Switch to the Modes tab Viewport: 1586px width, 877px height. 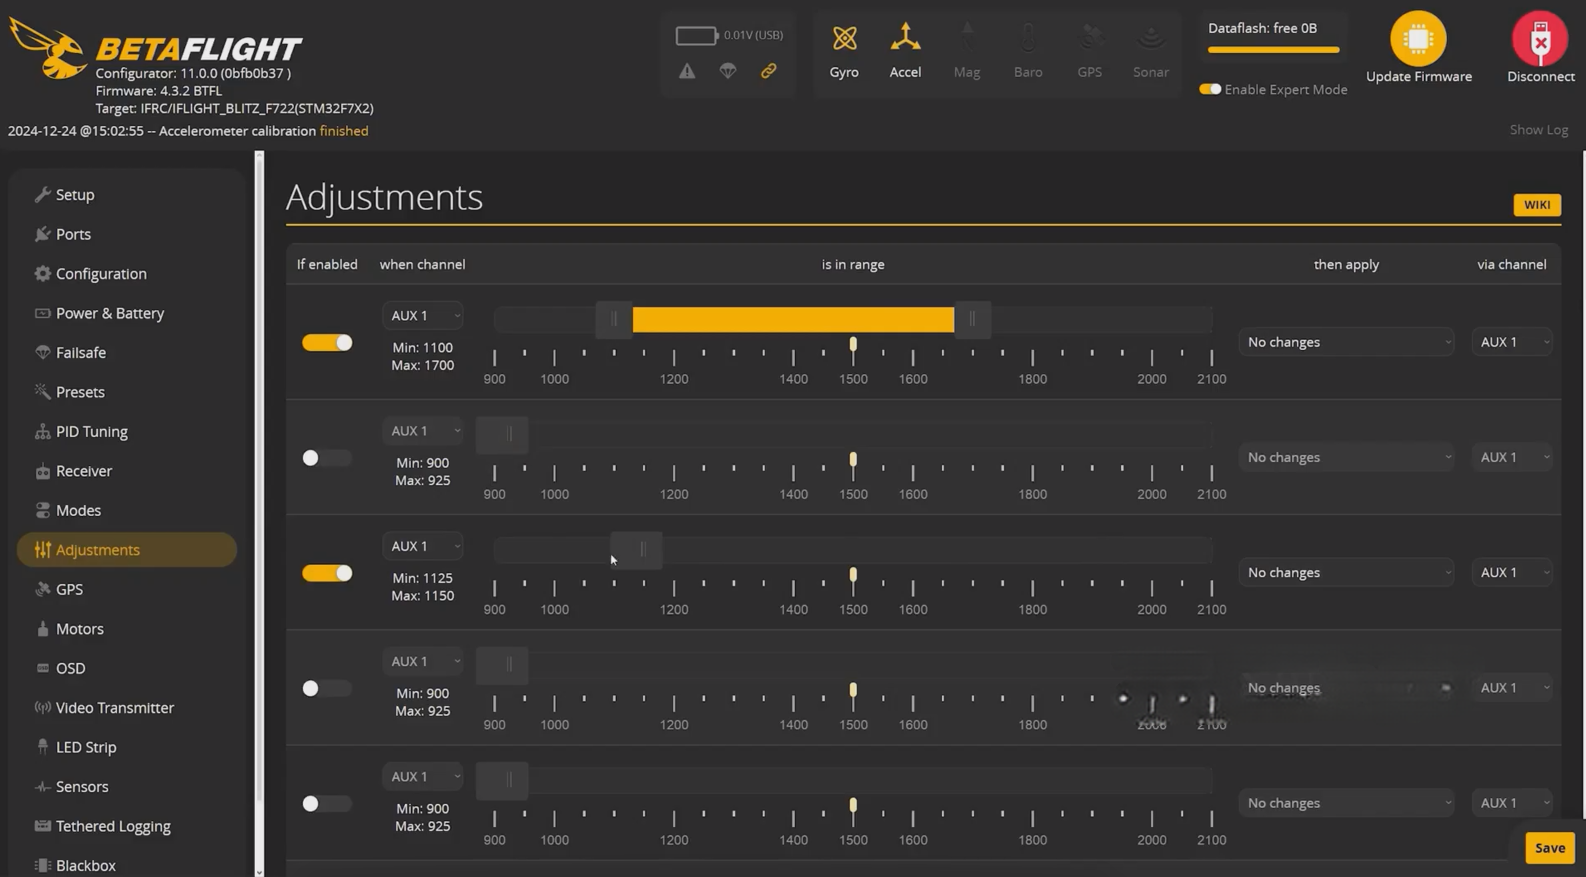[78, 511]
